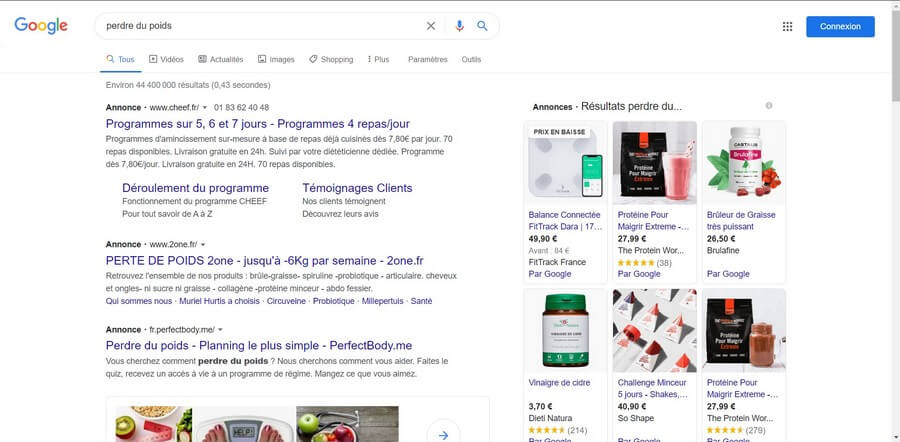Open 'Vinaigre de cidre' product link
Screen dimensions: 900x442
pos(559,382)
